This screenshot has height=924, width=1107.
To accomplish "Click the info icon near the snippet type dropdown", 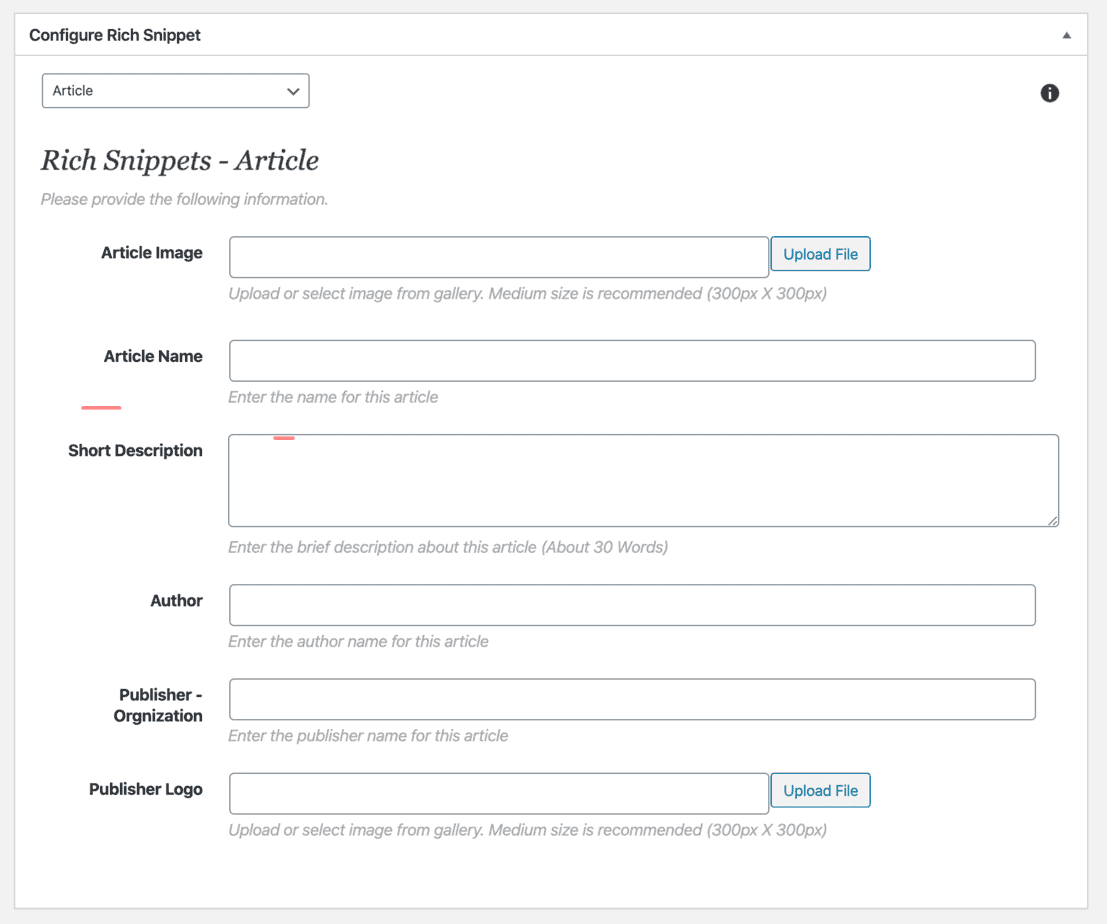I will tap(1049, 93).
